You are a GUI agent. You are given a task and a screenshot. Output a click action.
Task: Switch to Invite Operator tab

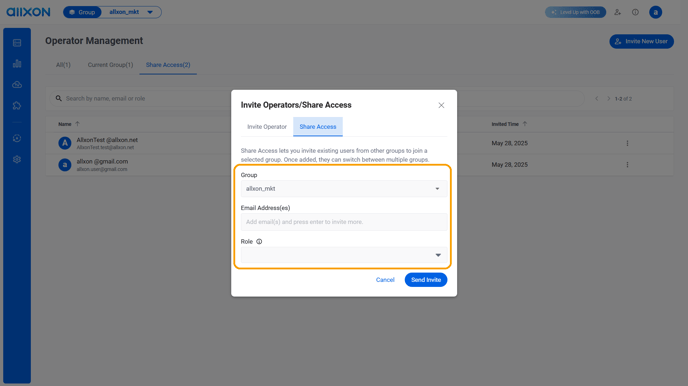coord(267,127)
